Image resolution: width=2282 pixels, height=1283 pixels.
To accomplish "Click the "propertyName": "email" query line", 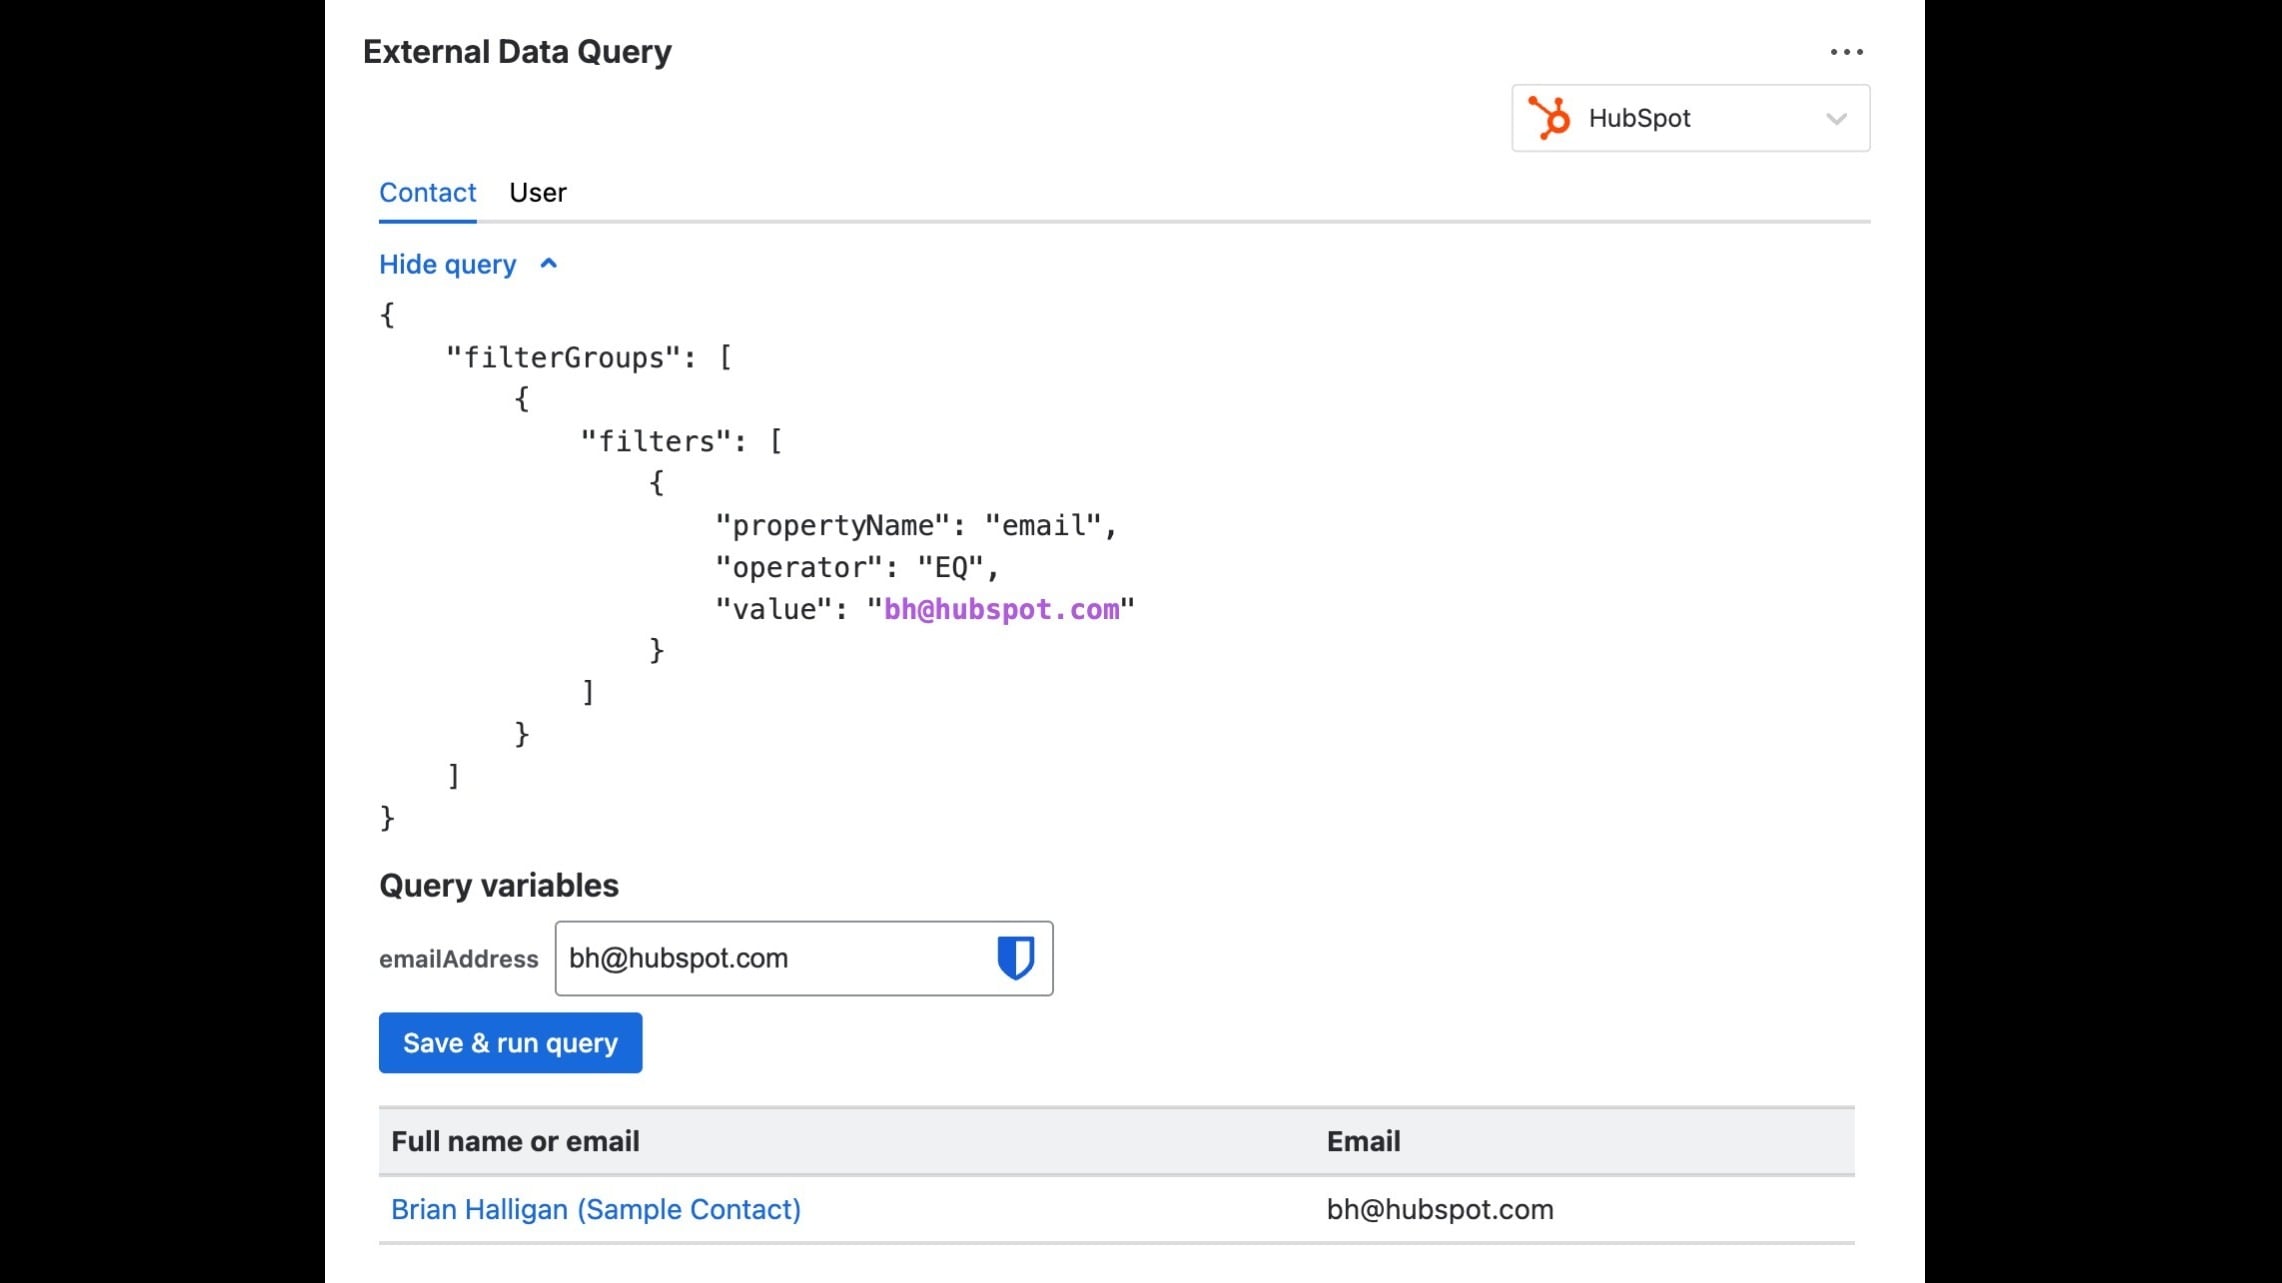I will pos(916,525).
